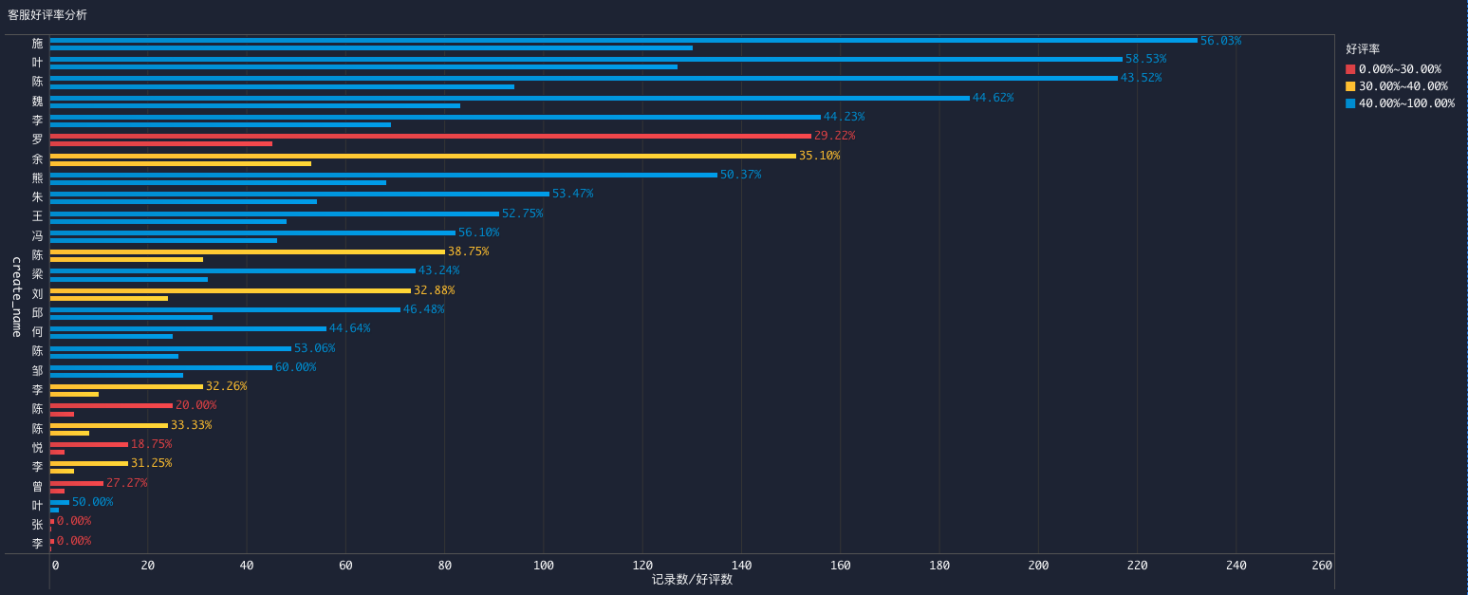Click the 客服好评率分析 chart title
Screen dimensions: 1468x595
pyautogui.click(x=47, y=15)
